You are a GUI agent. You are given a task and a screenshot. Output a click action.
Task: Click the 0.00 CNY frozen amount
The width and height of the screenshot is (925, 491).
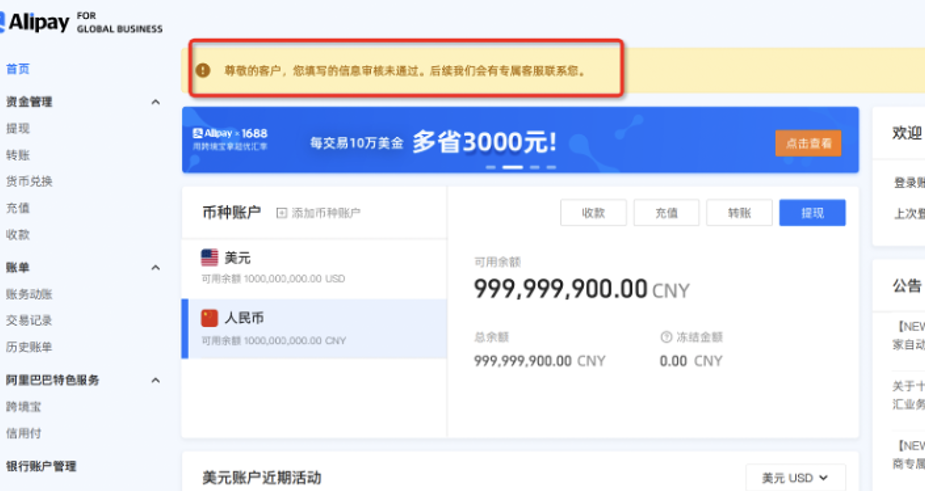pyautogui.click(x=691, y=361)
